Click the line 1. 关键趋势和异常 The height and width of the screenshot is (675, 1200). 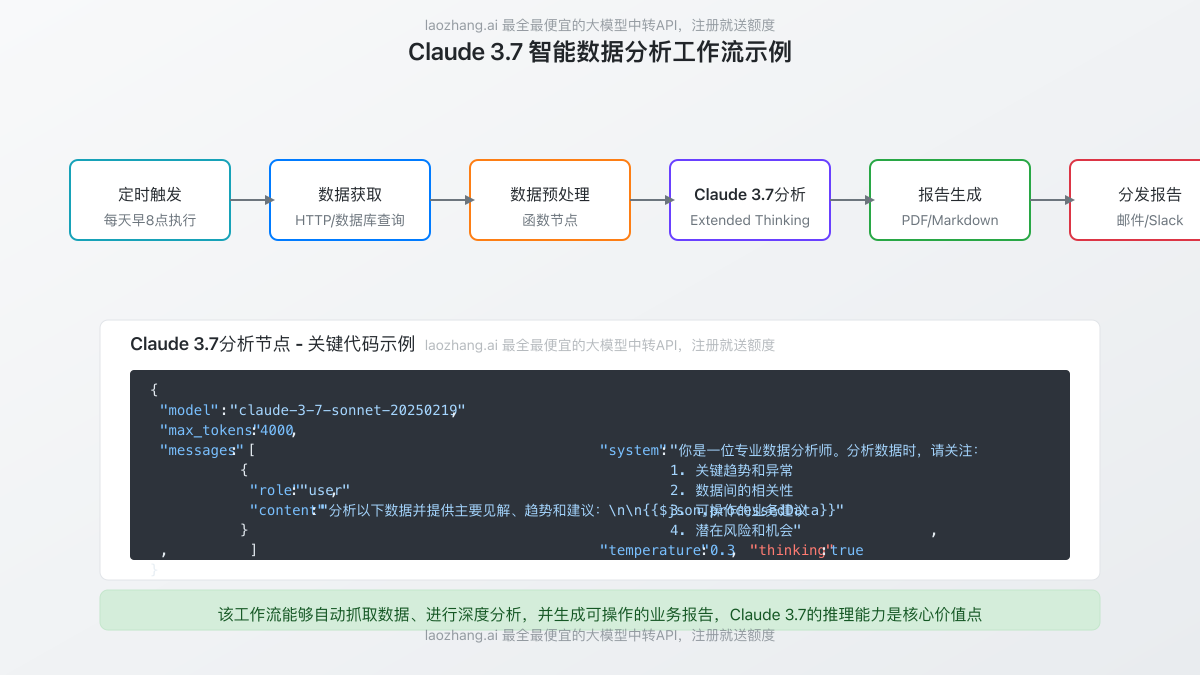[x=732, y=470]
